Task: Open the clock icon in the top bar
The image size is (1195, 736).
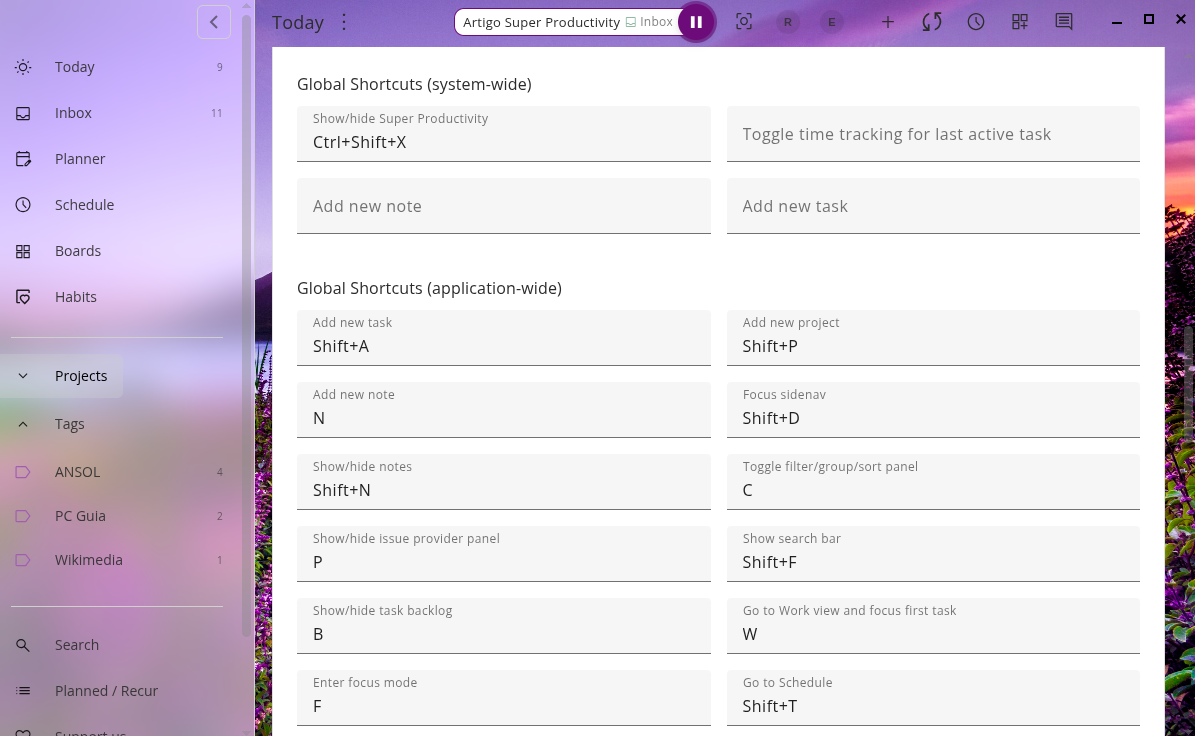Action: pos(976,22)
